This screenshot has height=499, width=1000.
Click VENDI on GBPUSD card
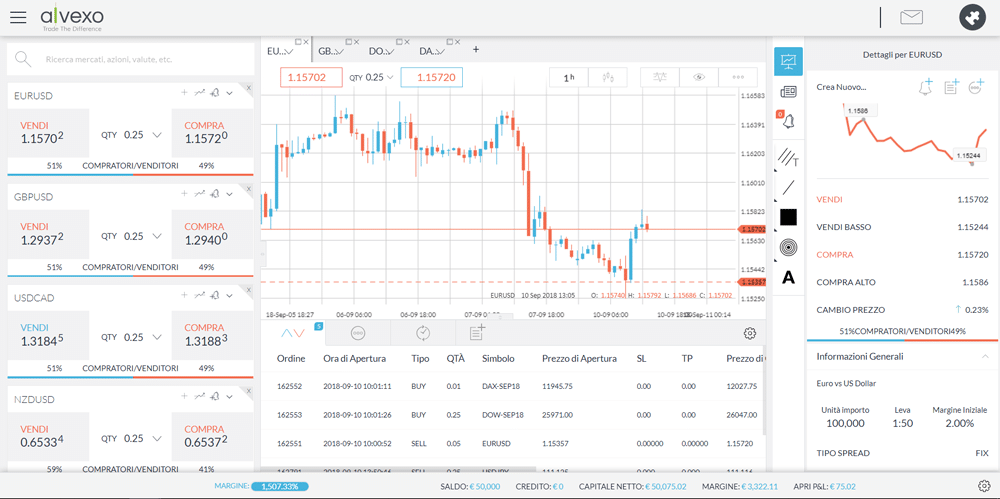coord(48,234)
